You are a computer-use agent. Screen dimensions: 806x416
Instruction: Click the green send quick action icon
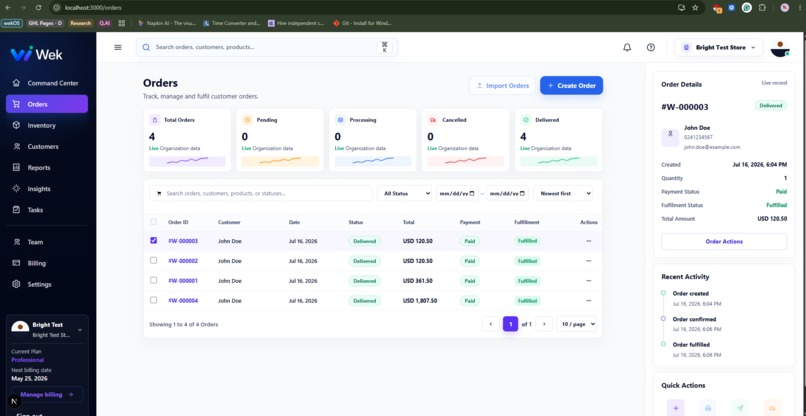point(740,408)
